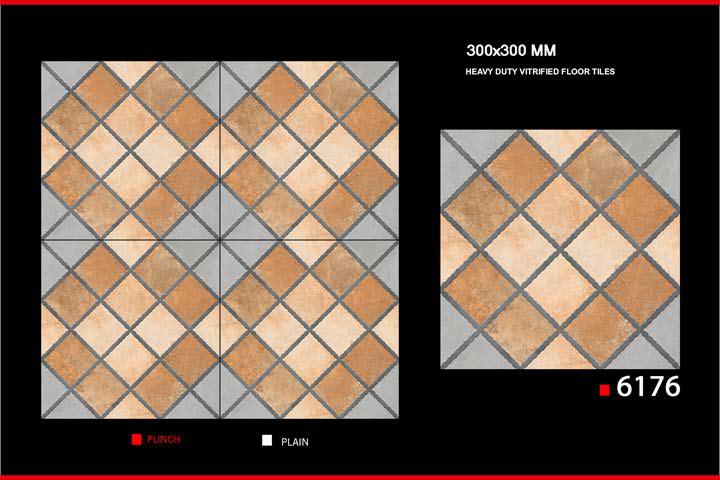Click the 6176 product code
Viewport: 720px width, 480px height.
[648, 387]
